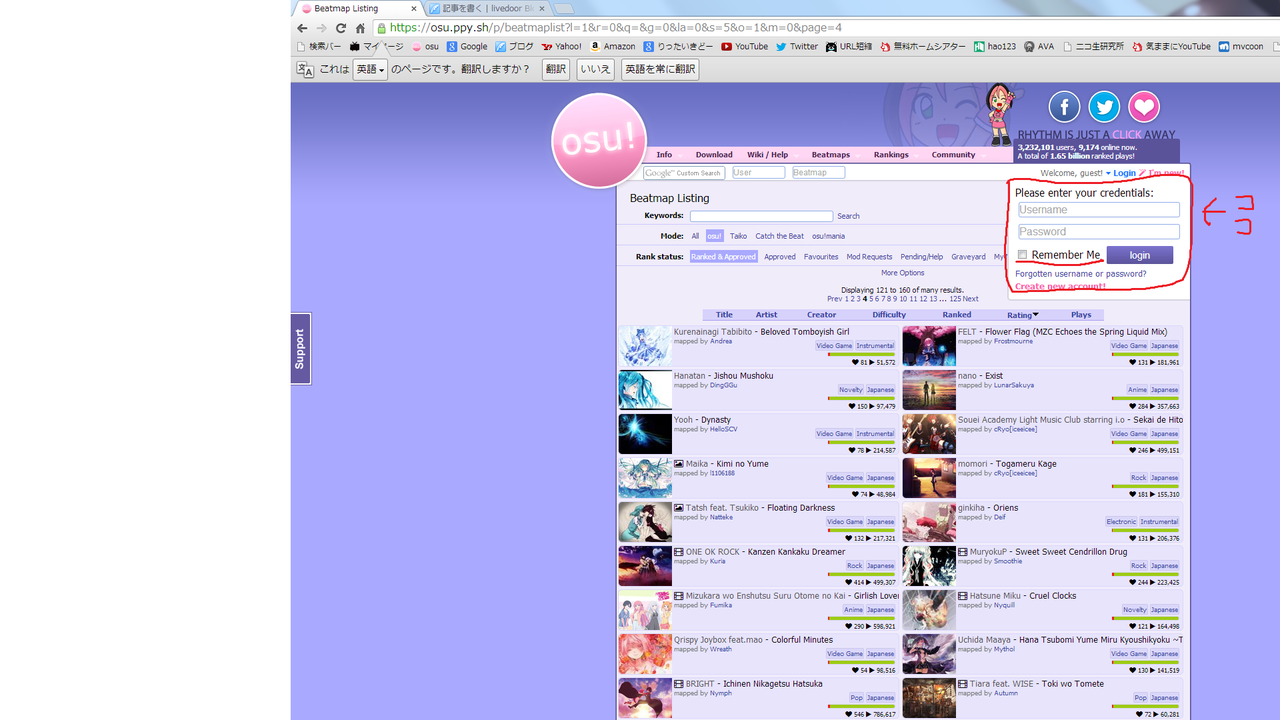The height and width of the screenshot is (720, 1280).
Task: Select Approved rank status
Action: (780, 257)
